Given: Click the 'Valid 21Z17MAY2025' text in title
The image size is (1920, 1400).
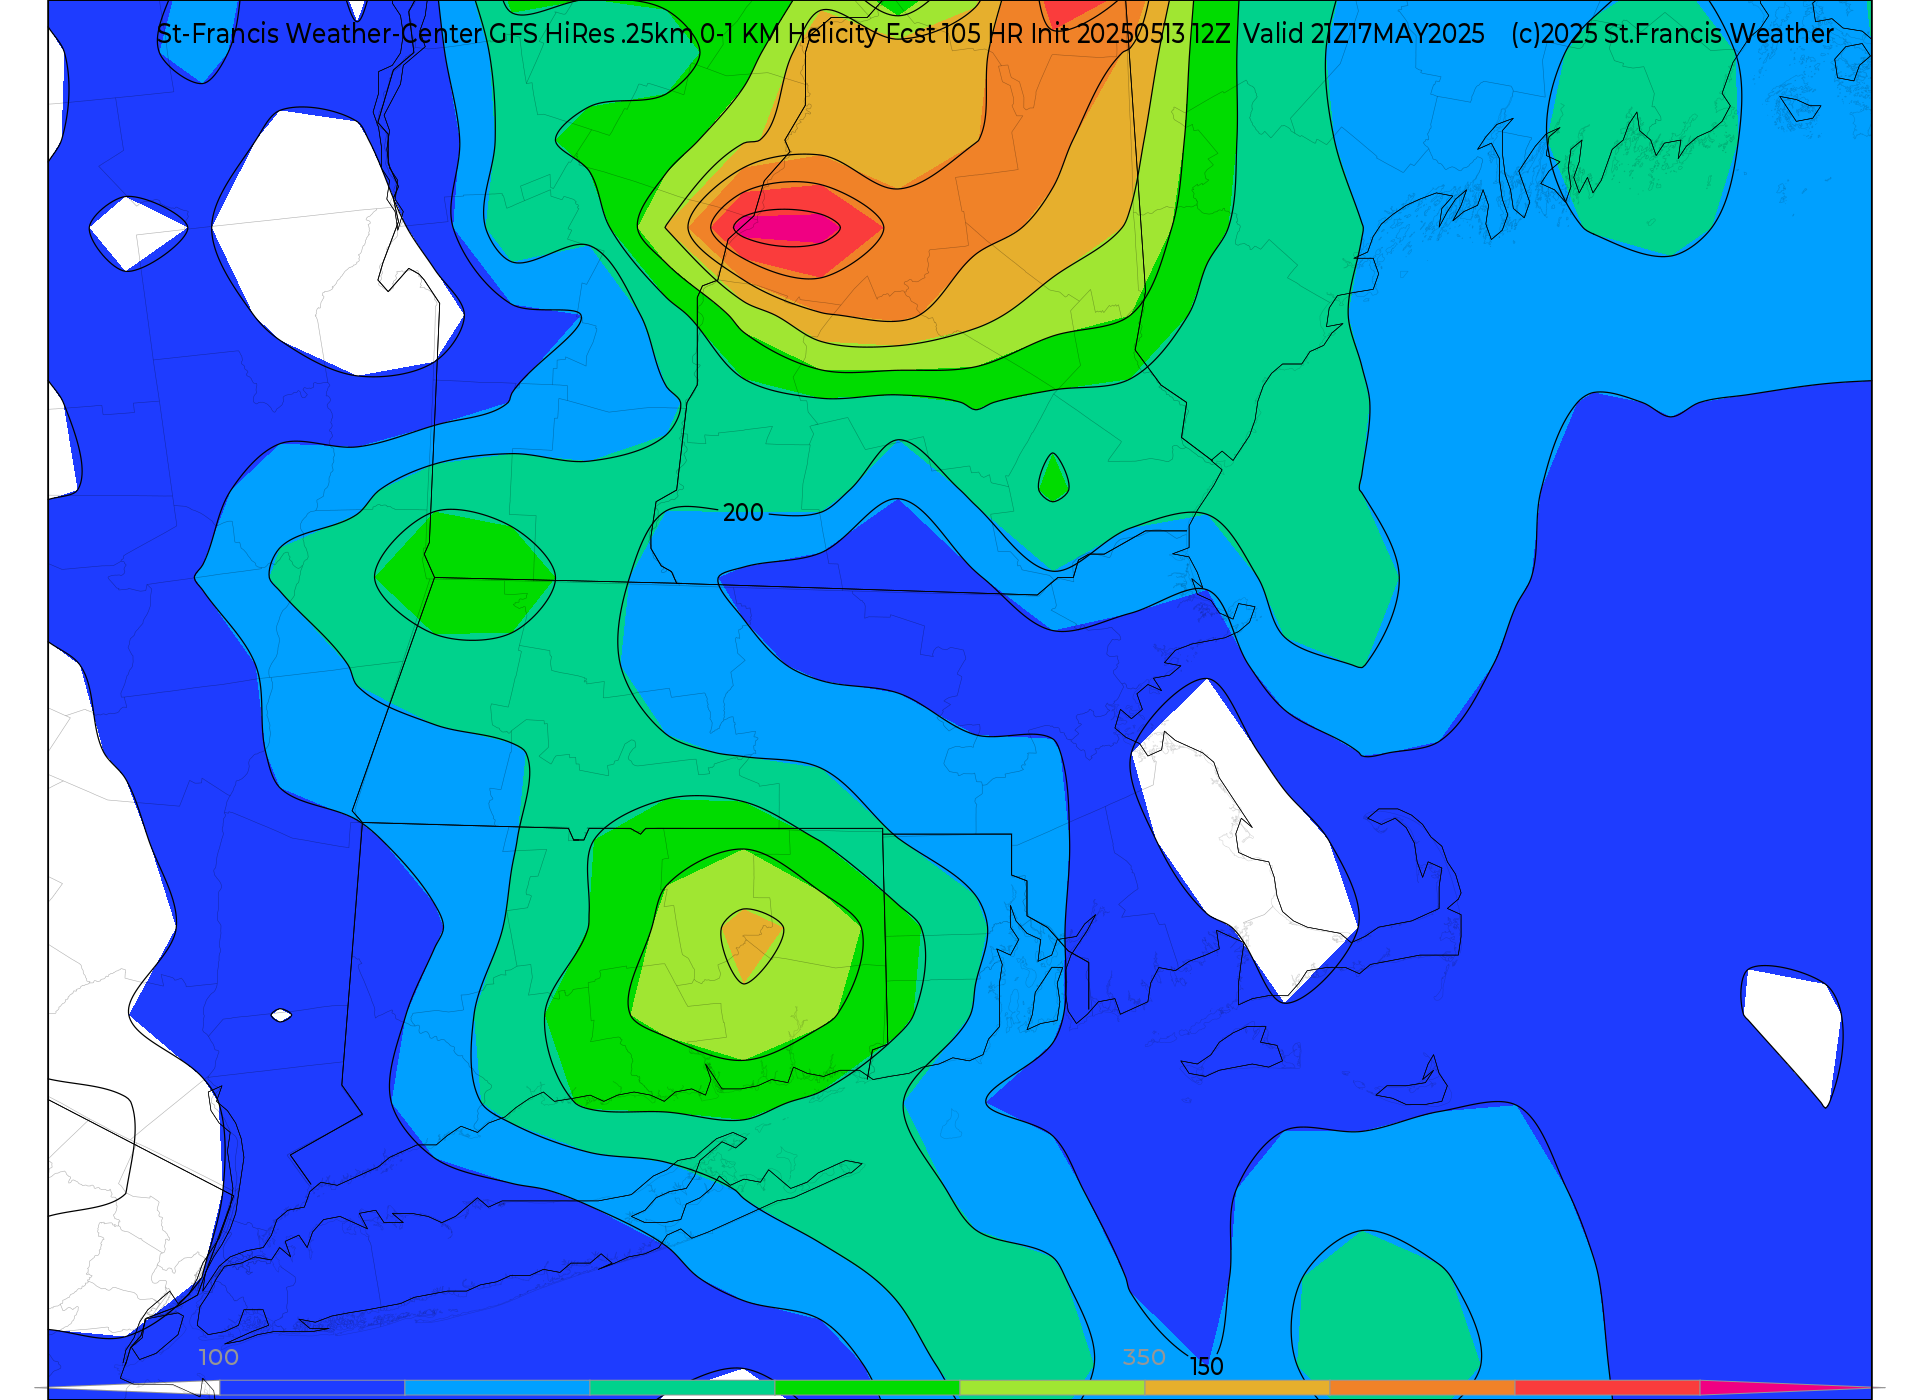Looking at the screenshot, I should [x=1364, y=34].
